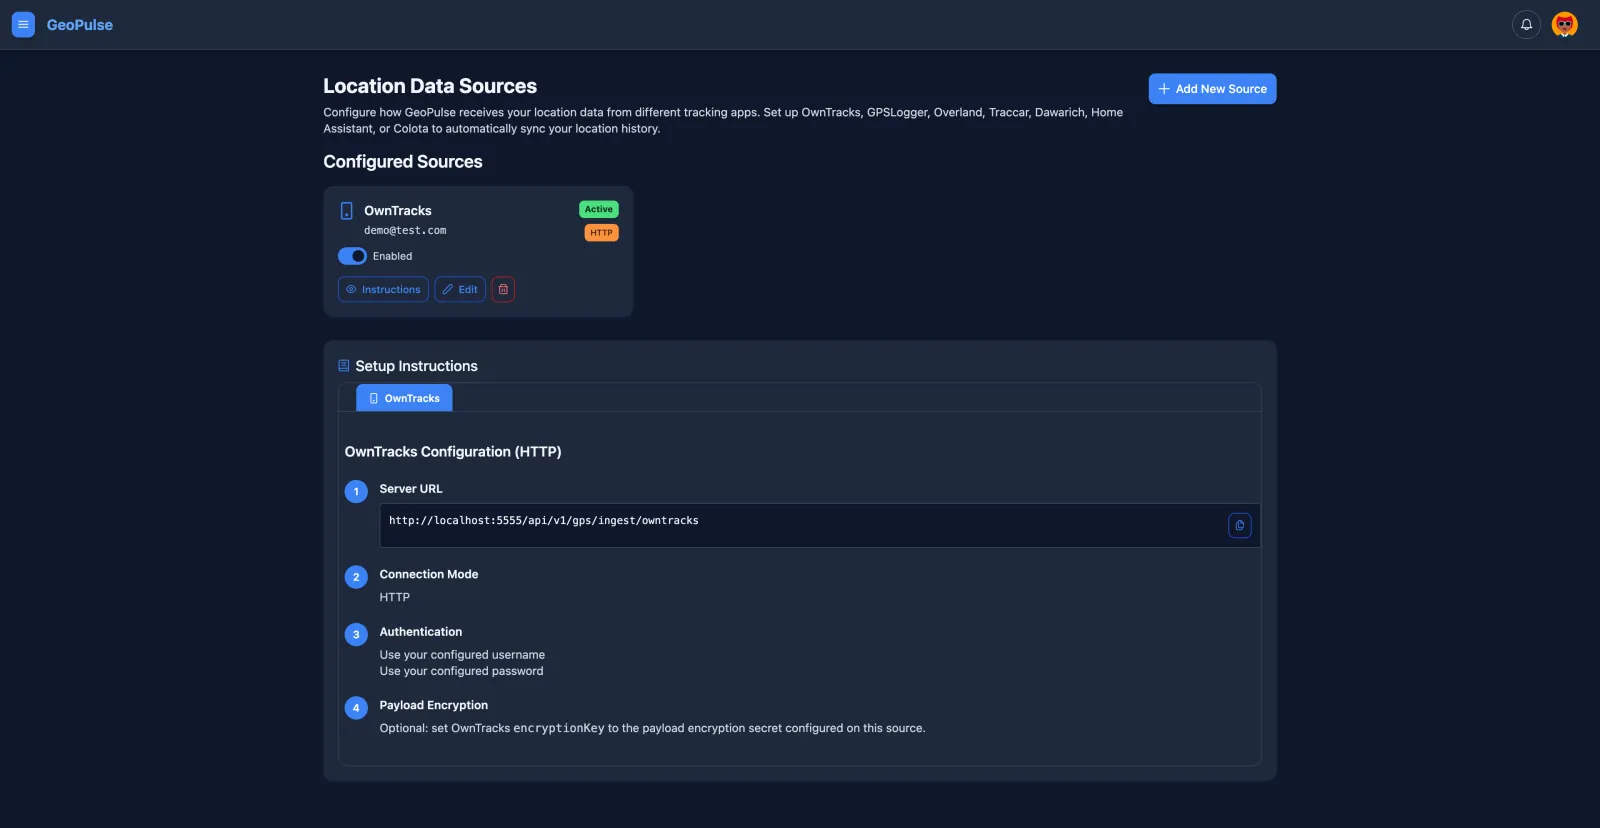The image size is (1600, 828).
Task: Click the HTTP badge on OwnTracks card
Action: click(601, 233)
